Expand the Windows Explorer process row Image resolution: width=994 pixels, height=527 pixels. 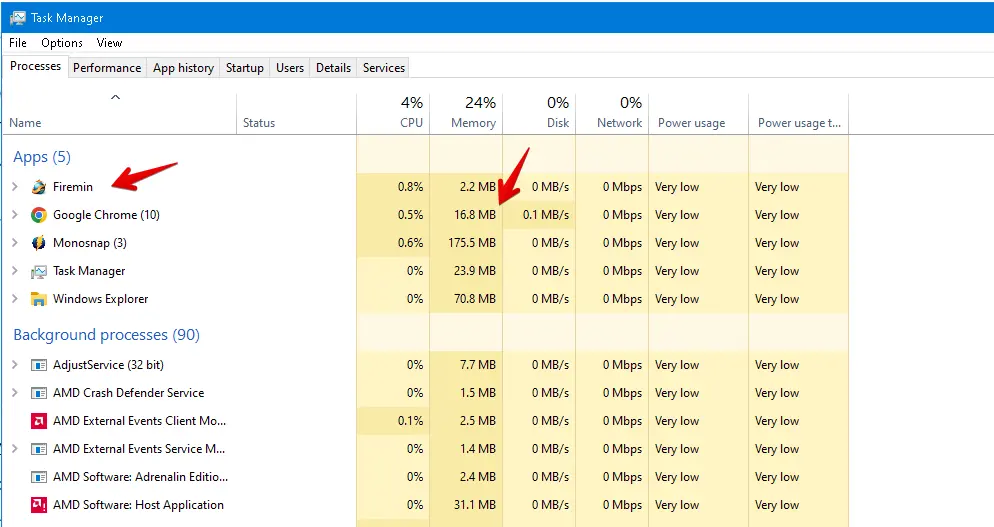click(15, 298)
